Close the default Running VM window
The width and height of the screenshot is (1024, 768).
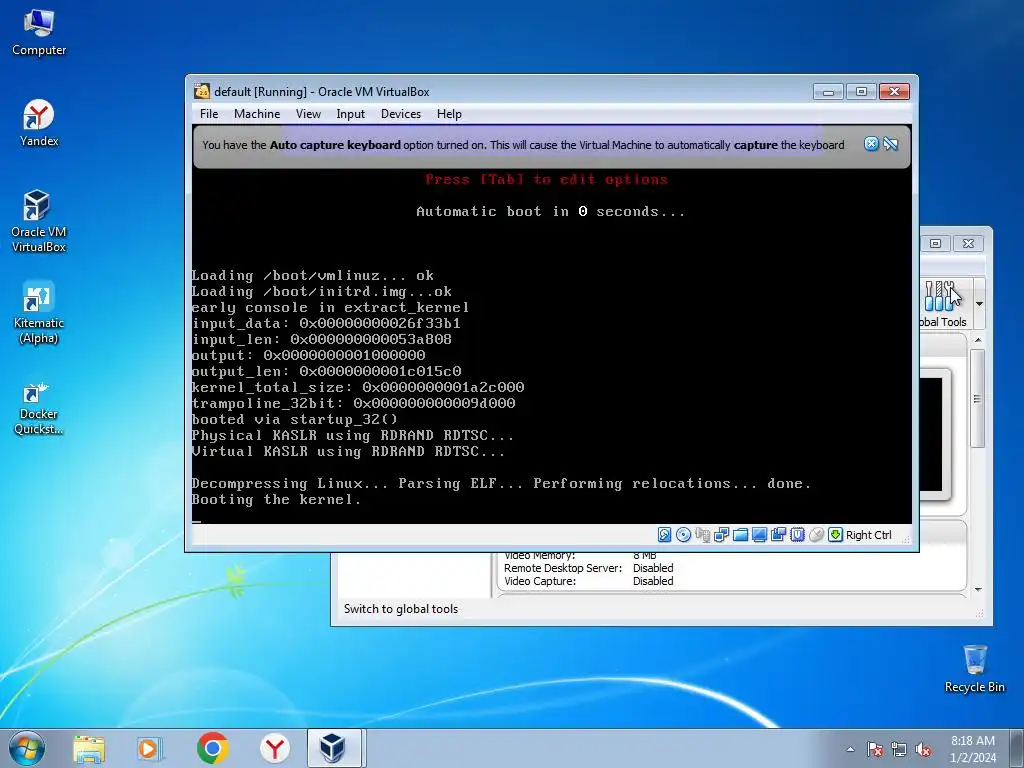pyautogui.click(x=895, y=91)
